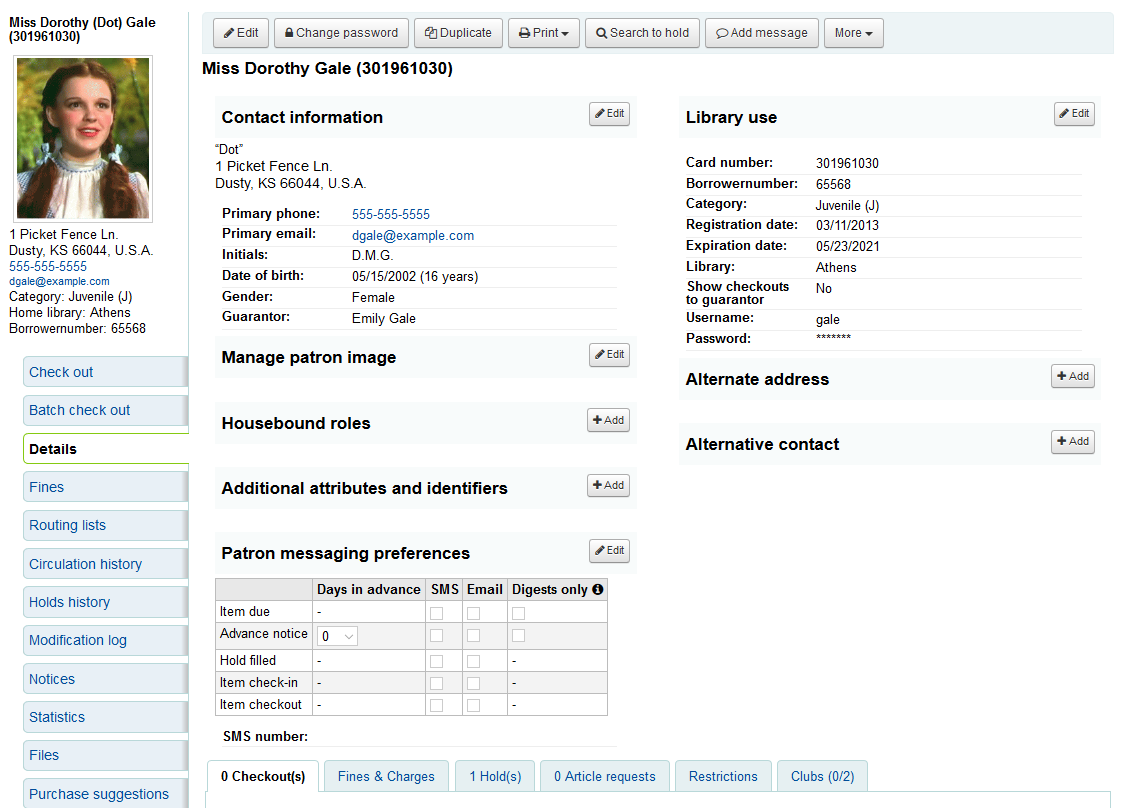
Task: Click Search to hold magnifier button
Action: pos(642,33)
